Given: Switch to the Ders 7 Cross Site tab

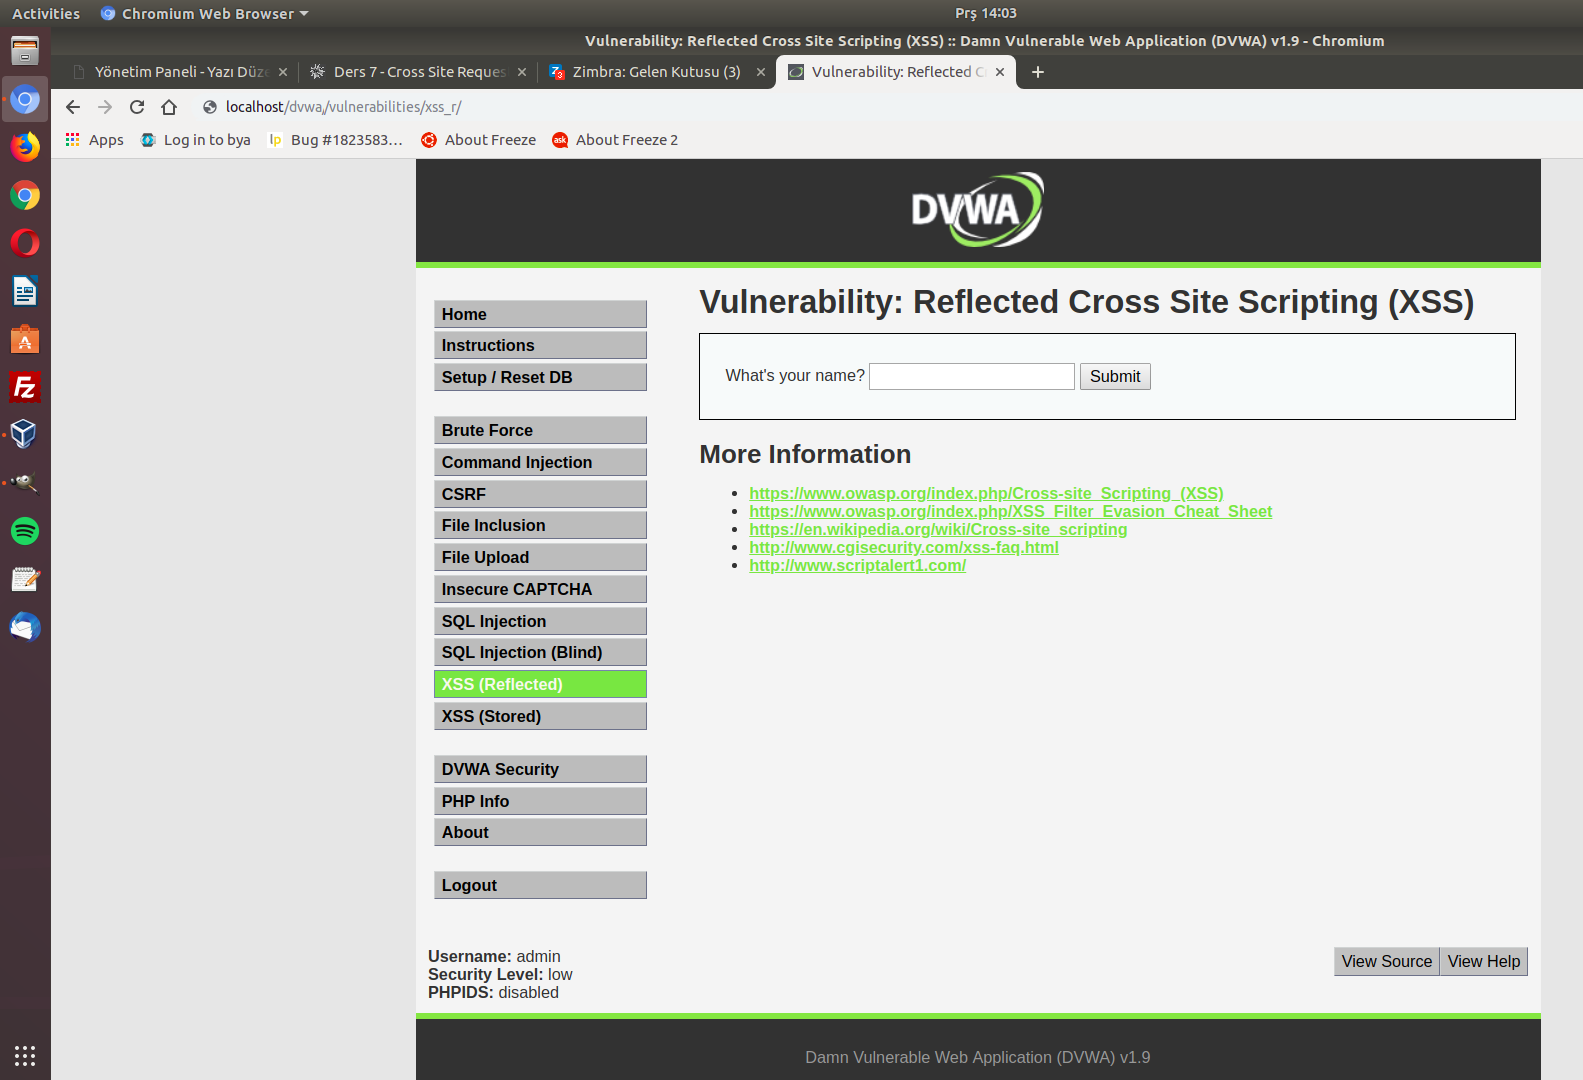Looking at the screenshot, I should click(x=418, y=72).
